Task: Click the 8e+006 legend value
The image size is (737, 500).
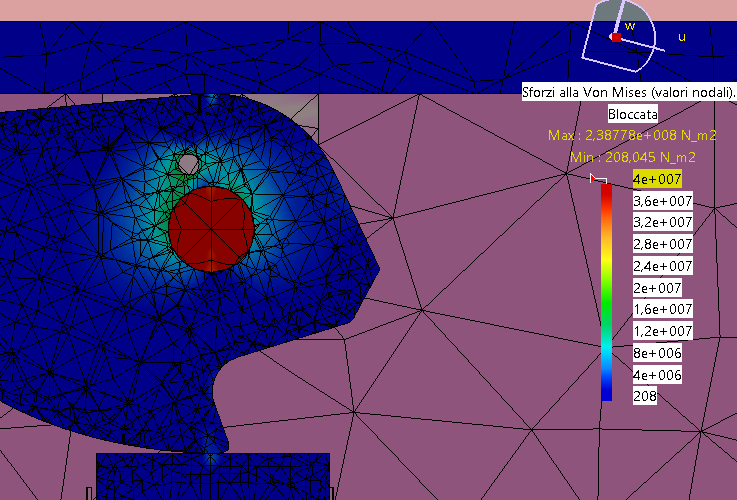Action: click(x=657, y=353)
